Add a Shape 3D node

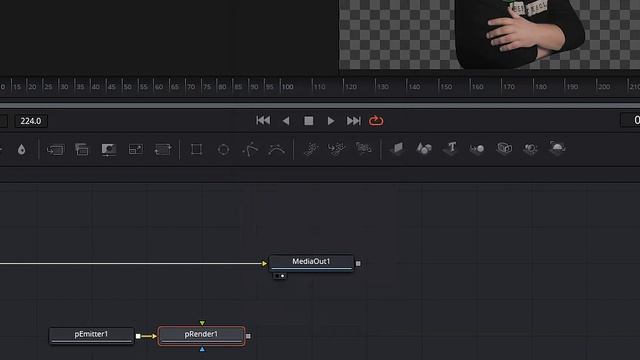(424, 148)
